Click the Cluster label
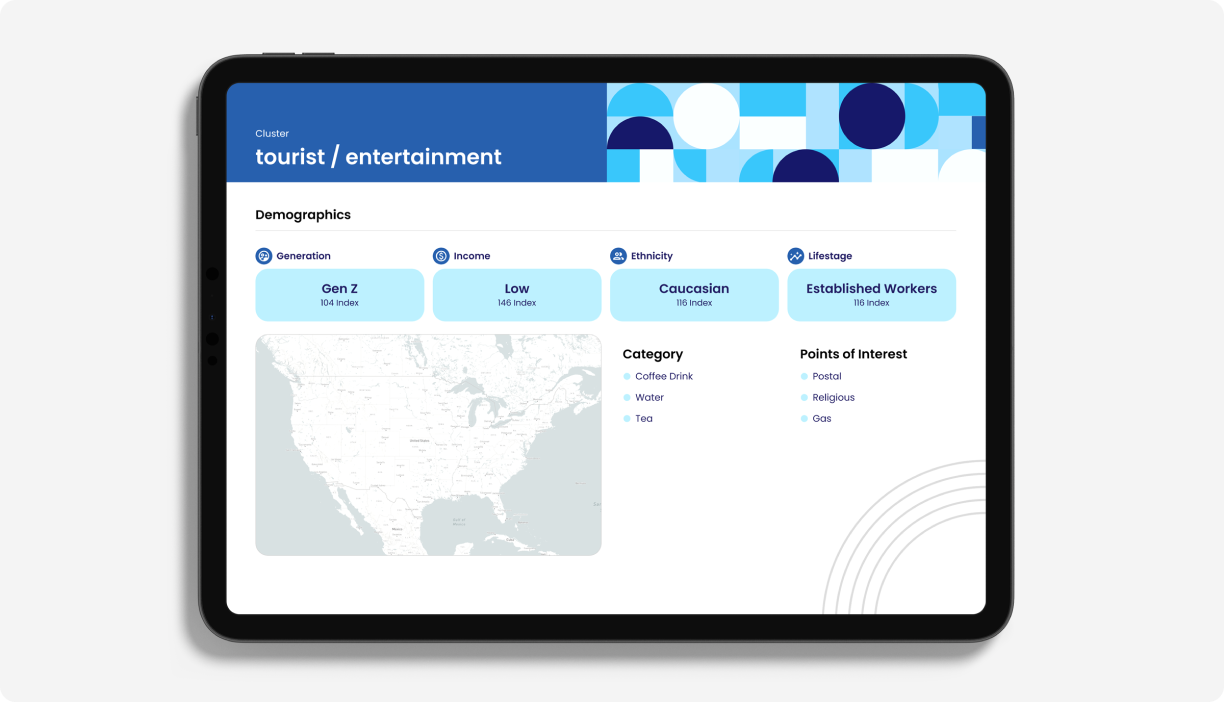The height and width of the screenshot is (702, 1224). 272,133
